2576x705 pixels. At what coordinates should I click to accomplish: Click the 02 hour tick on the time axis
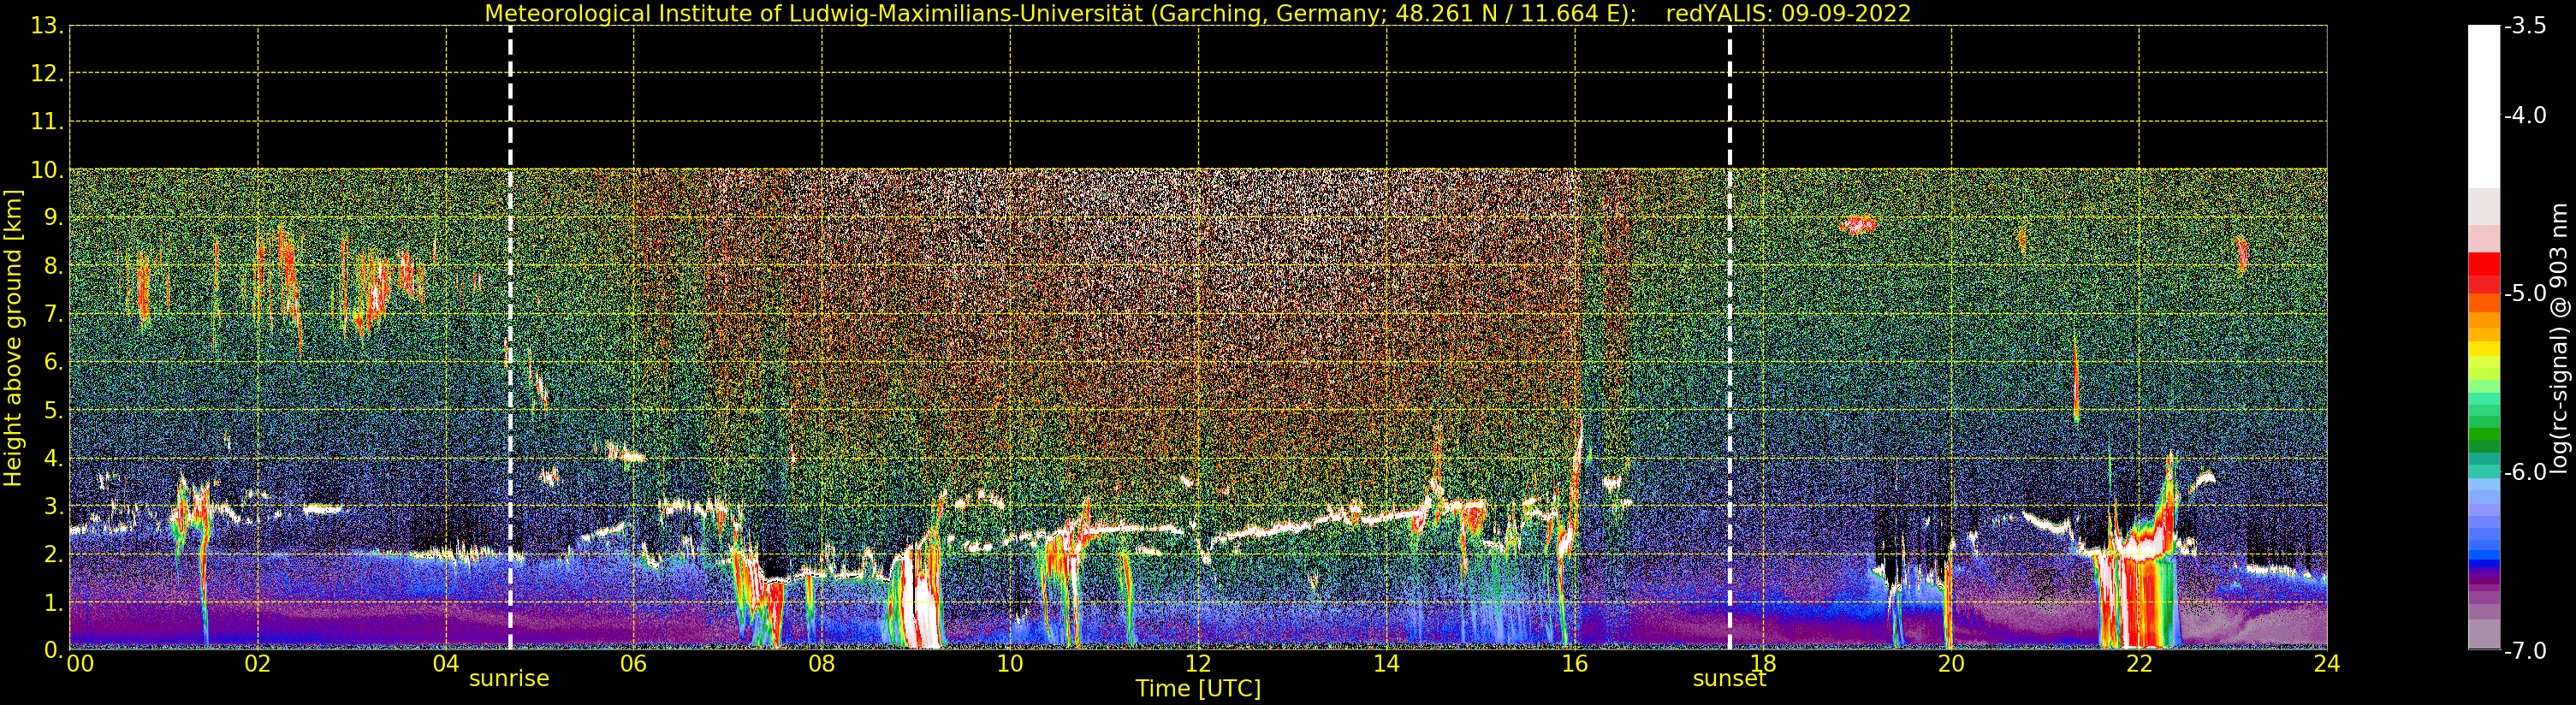pos(258,664)
